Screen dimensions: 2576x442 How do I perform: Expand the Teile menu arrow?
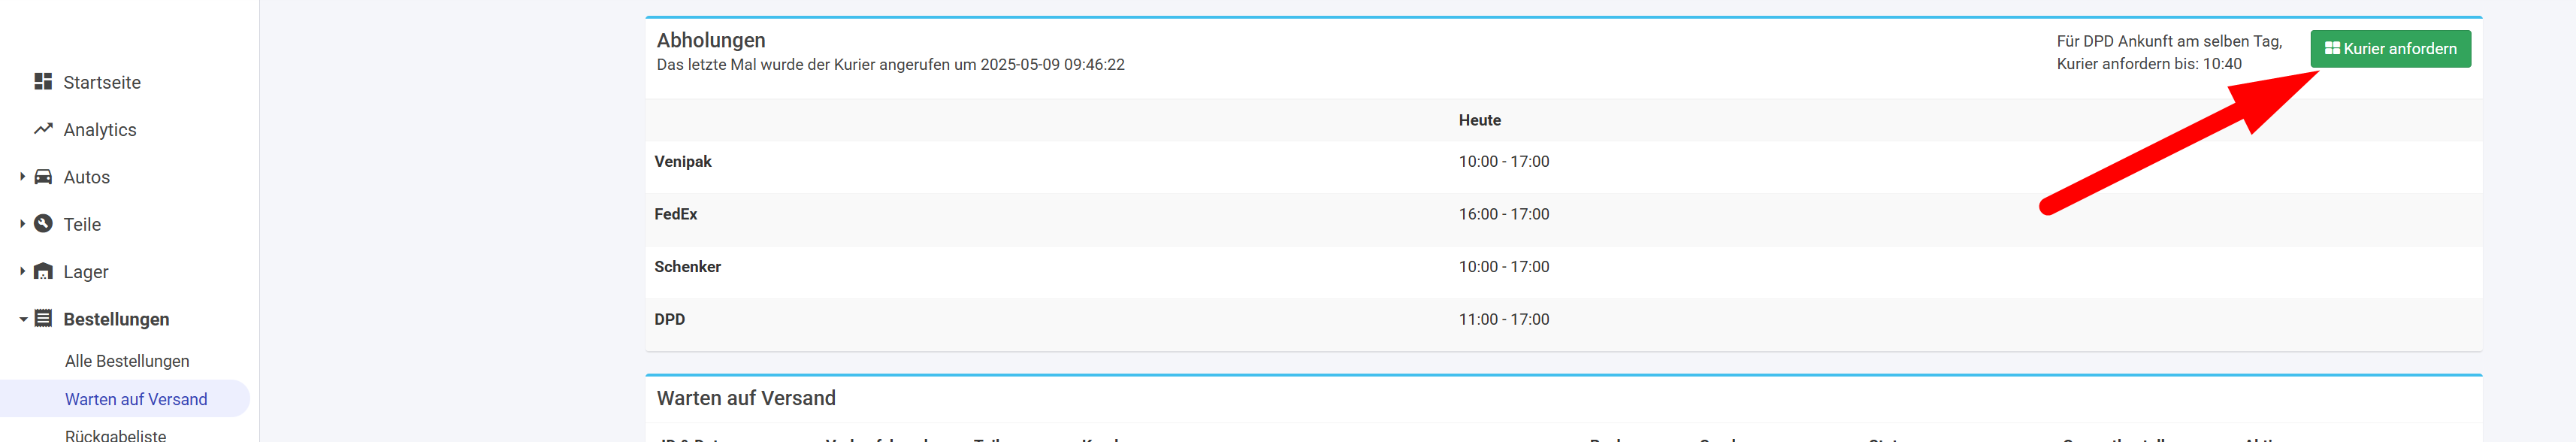coord(22,224)
